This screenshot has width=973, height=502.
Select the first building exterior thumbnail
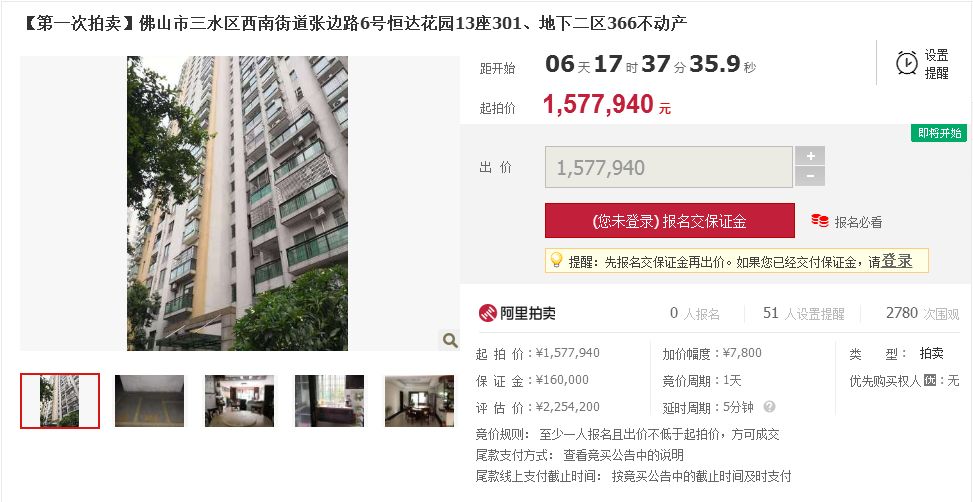[x=60, y=401]
